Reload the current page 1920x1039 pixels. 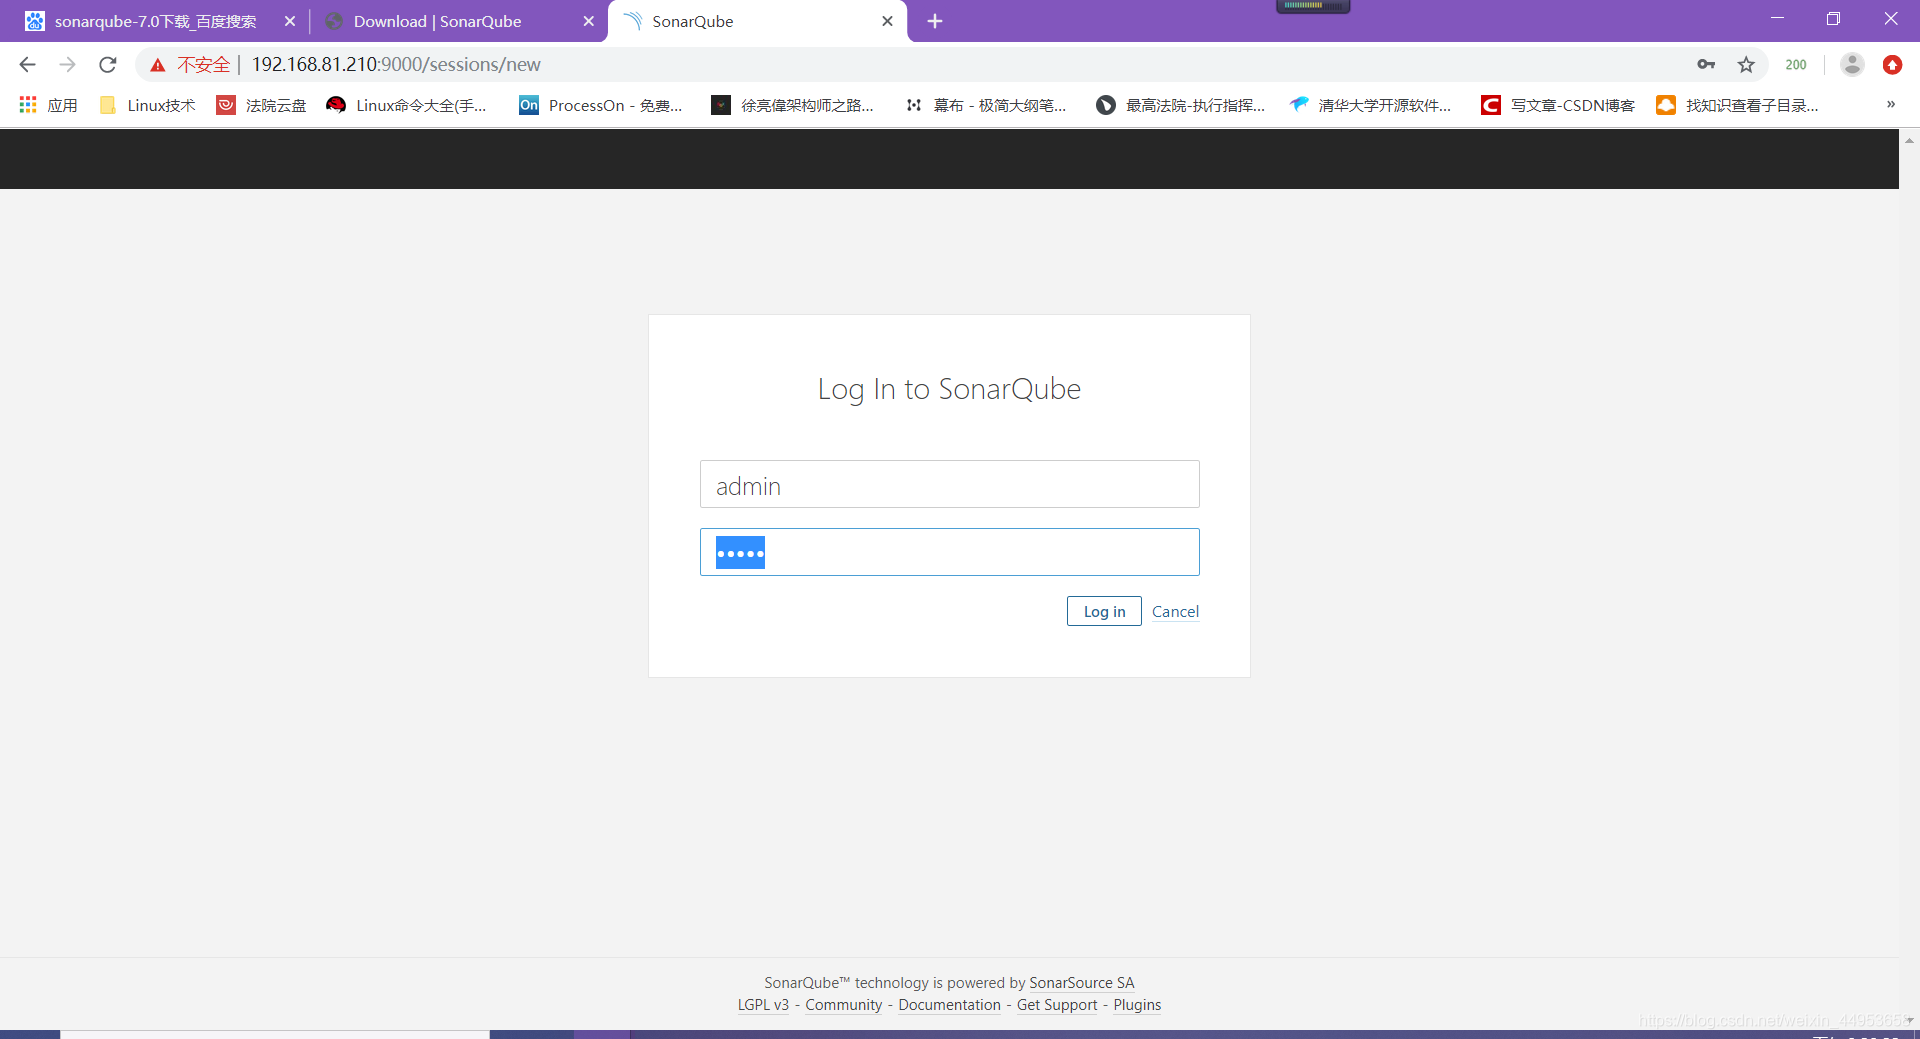tap(108, 65)
